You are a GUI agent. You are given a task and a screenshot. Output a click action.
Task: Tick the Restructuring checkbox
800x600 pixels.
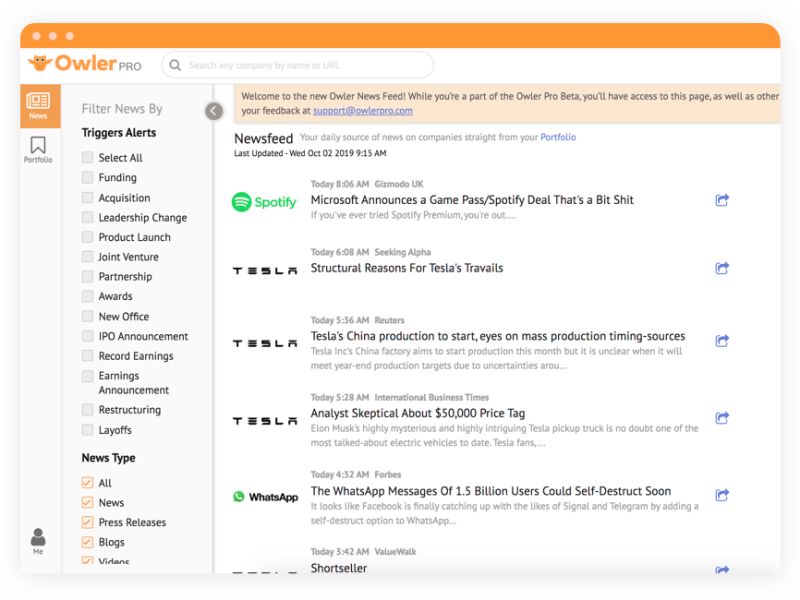(x=88, y=410)
